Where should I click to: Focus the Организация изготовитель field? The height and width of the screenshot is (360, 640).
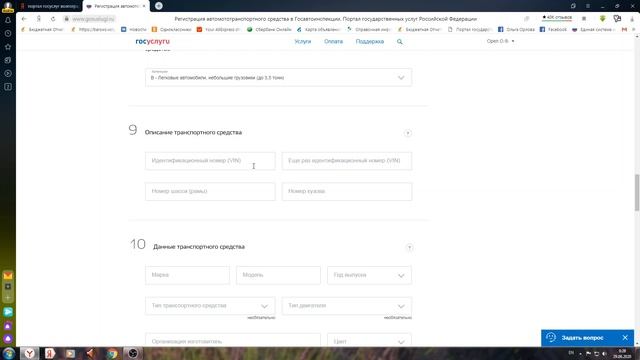pos(233,340)
